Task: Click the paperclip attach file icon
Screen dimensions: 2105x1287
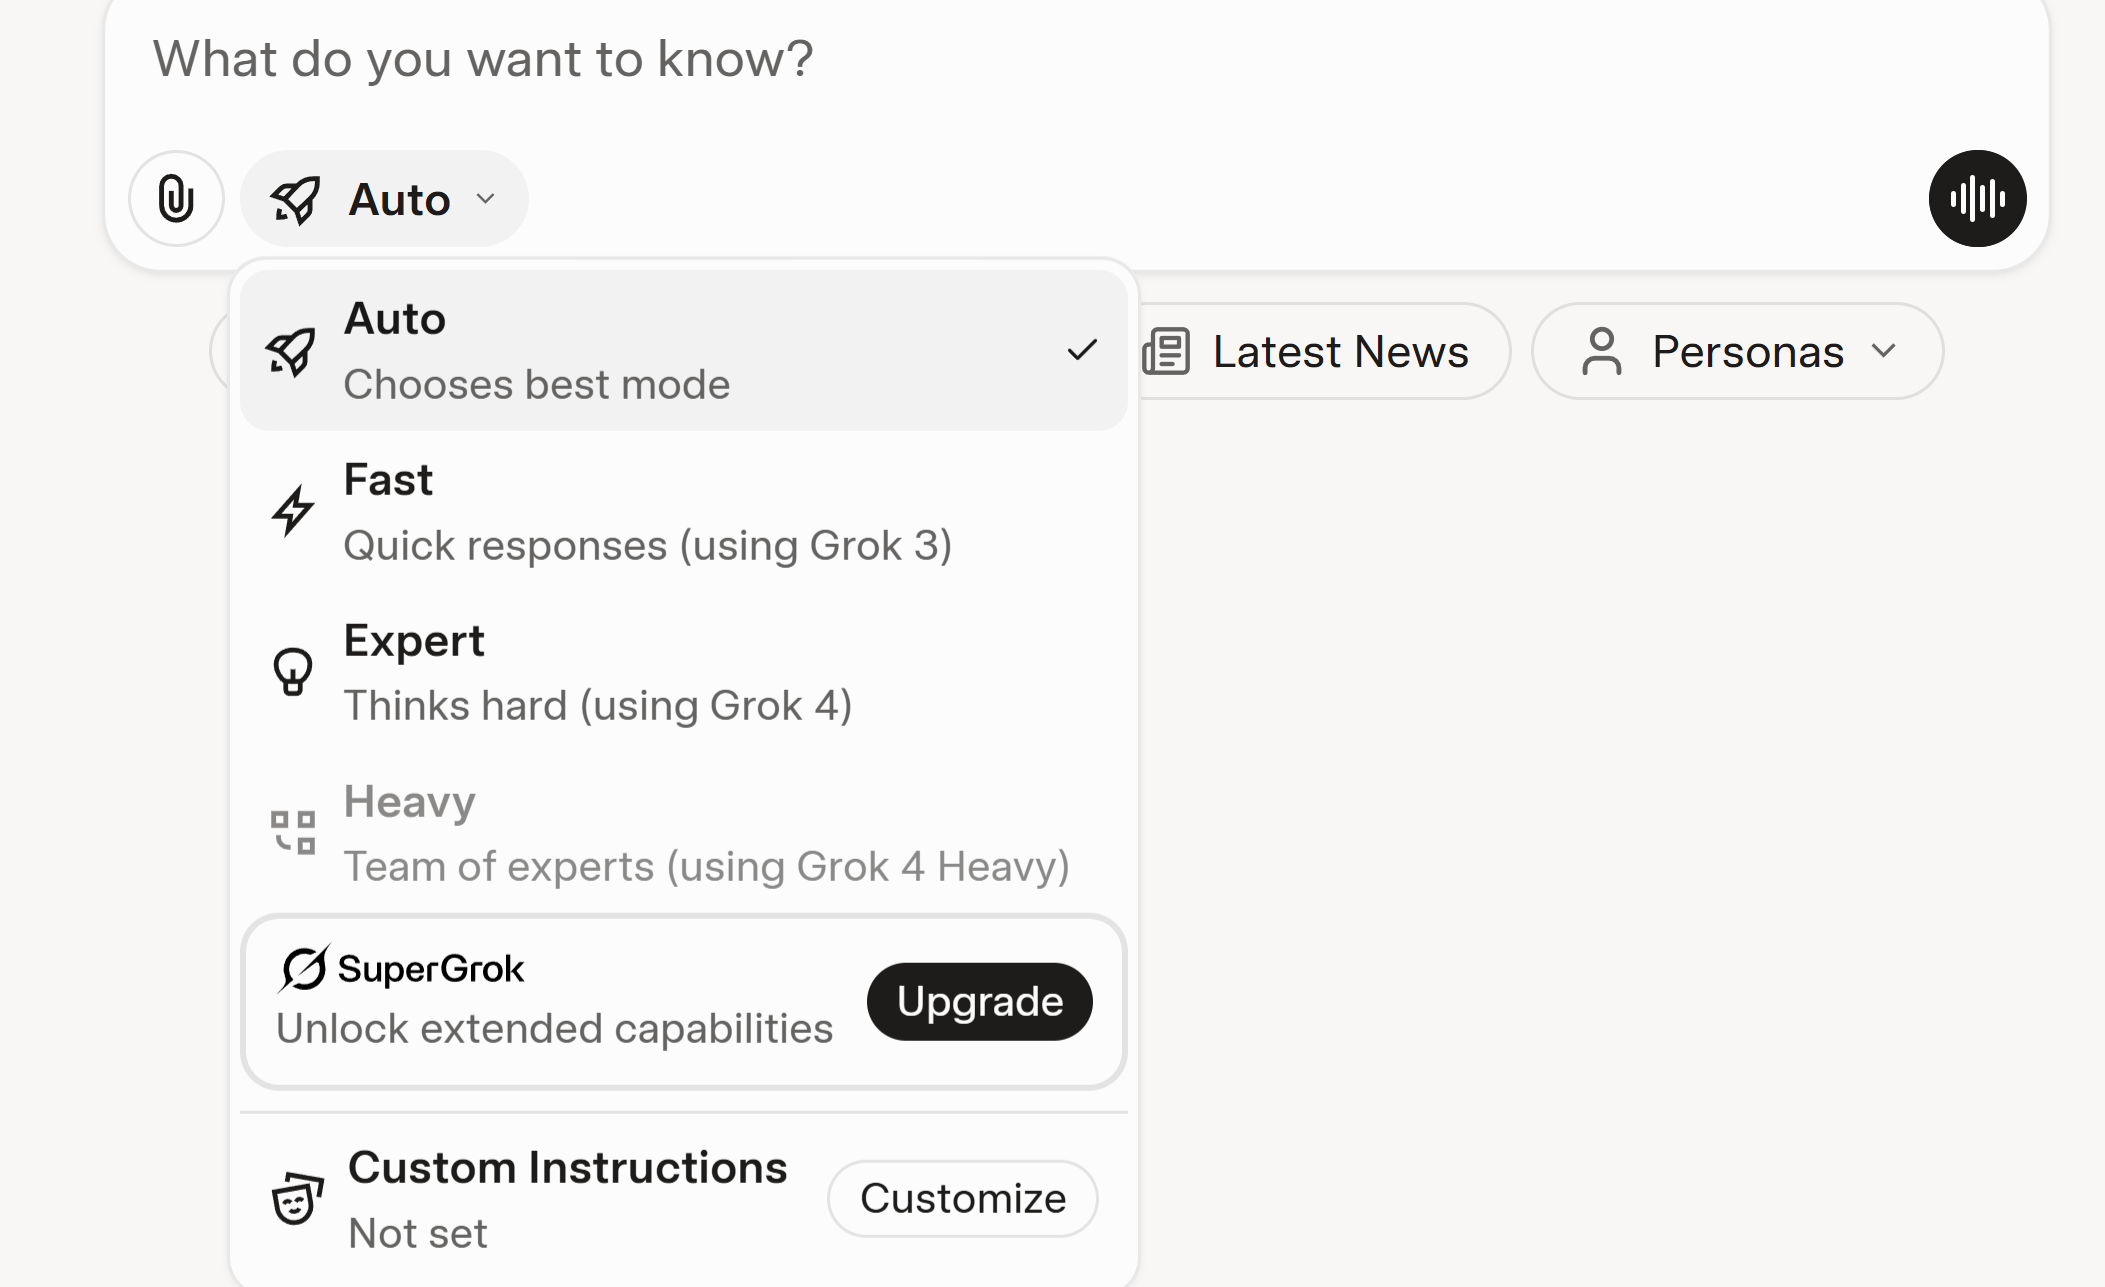Action: 176,198
